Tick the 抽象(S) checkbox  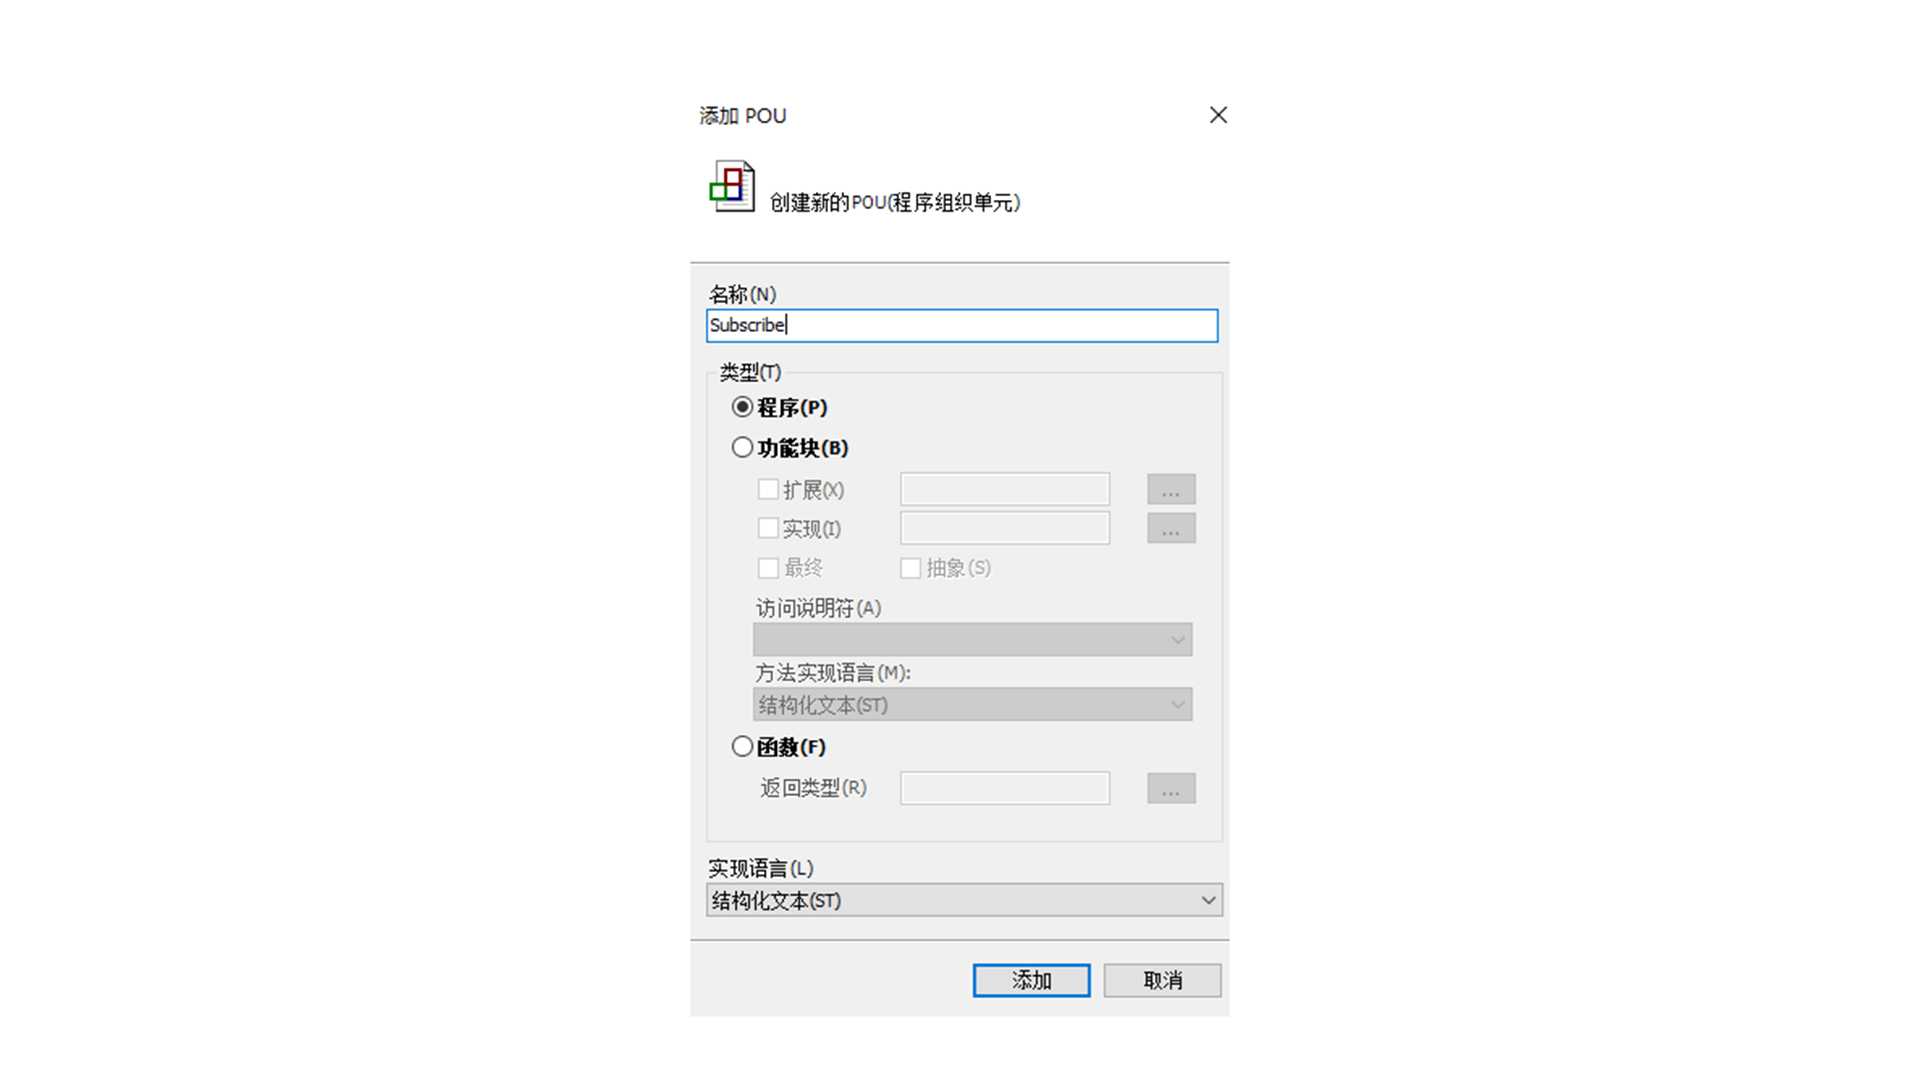tap(910, 568)
